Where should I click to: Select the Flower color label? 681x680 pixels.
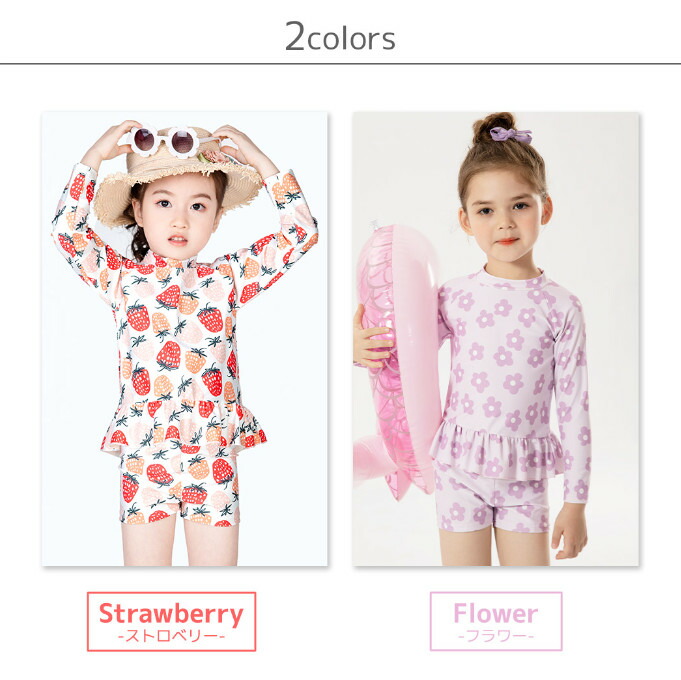(496, 621)
